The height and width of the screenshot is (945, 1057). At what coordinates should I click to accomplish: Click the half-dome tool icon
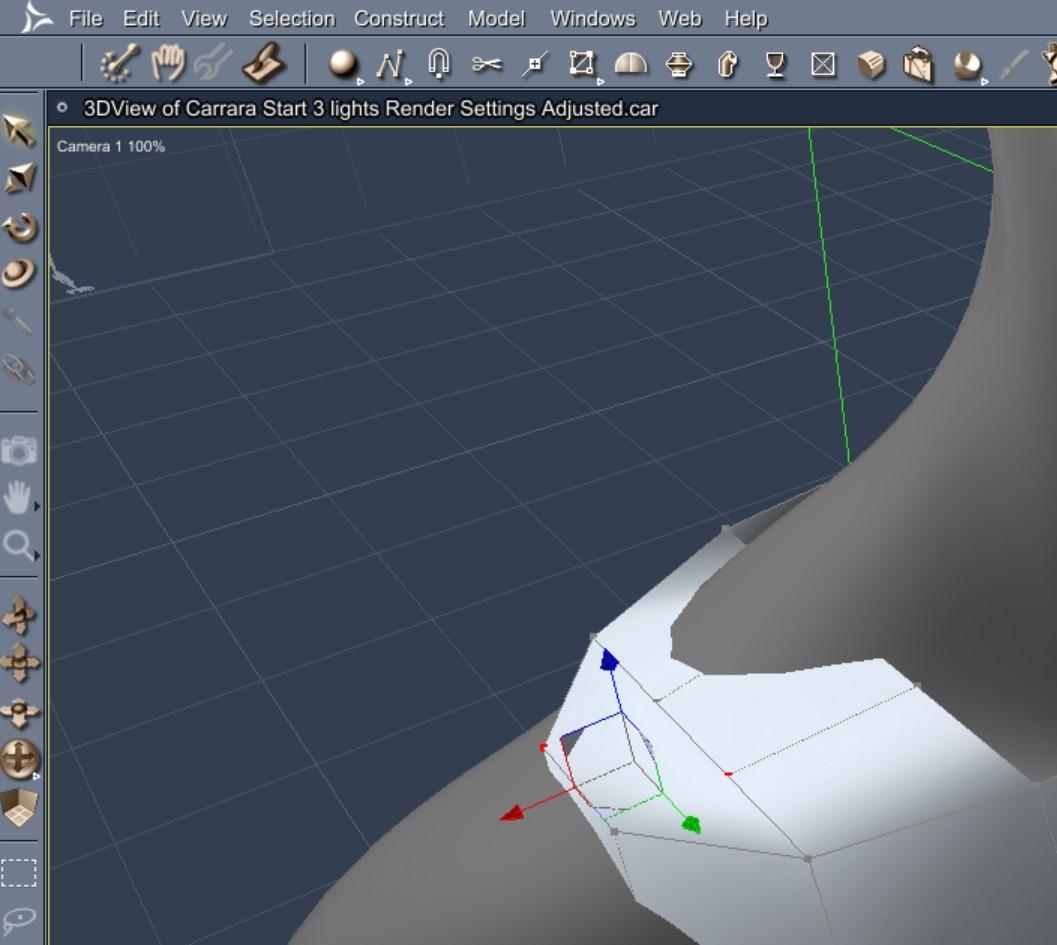pos(631,64)
